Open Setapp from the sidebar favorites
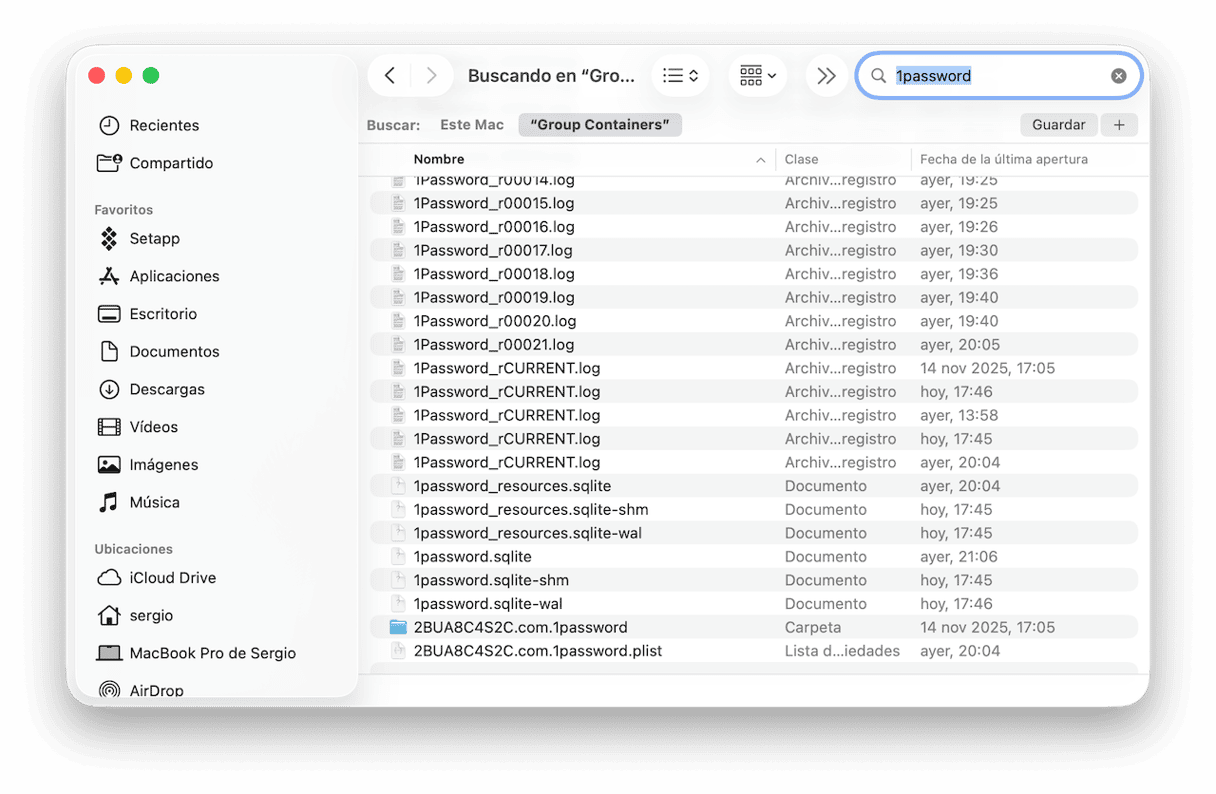 [154, 239]
